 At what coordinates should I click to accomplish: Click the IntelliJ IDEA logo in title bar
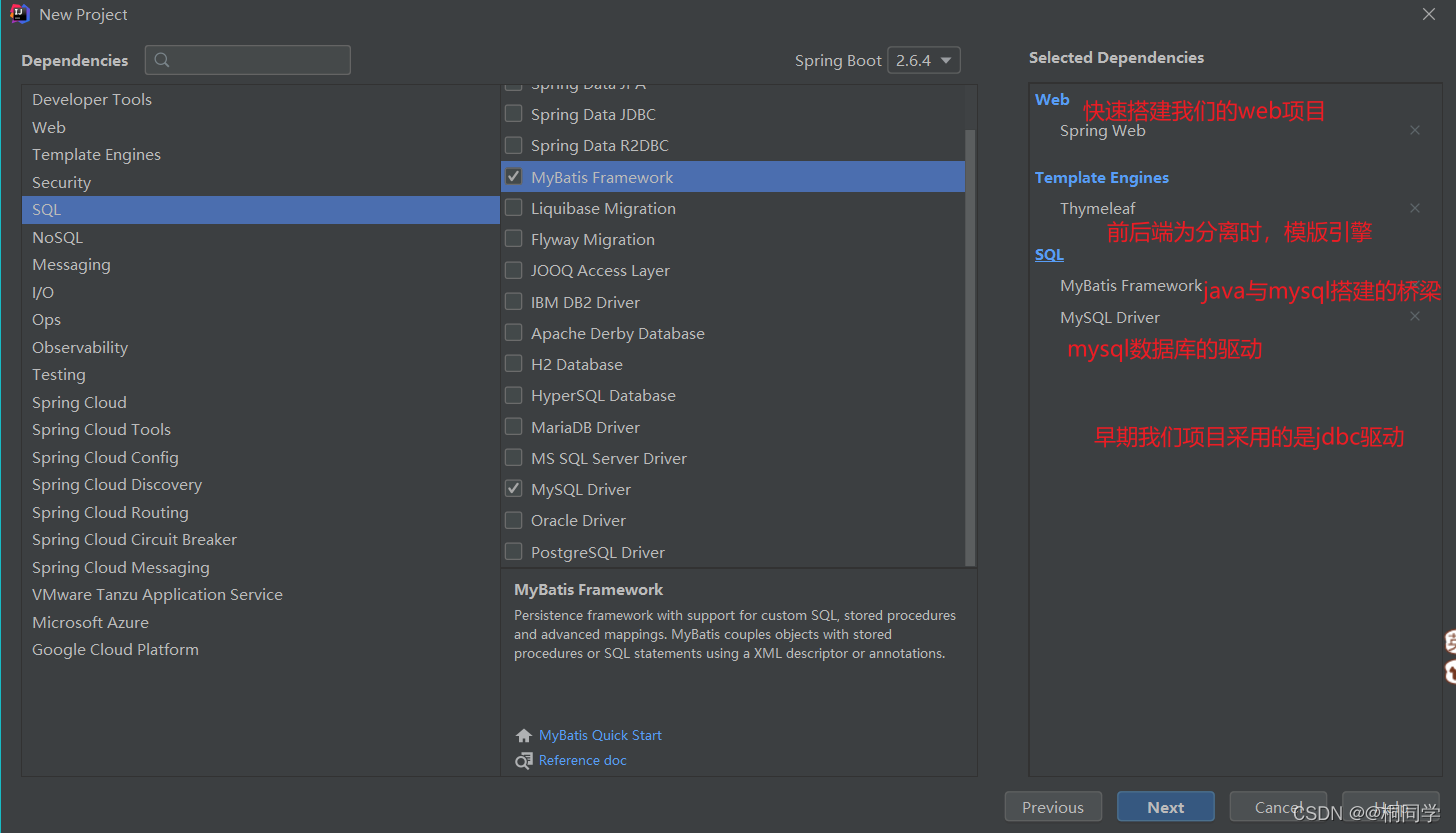[19, 14]
